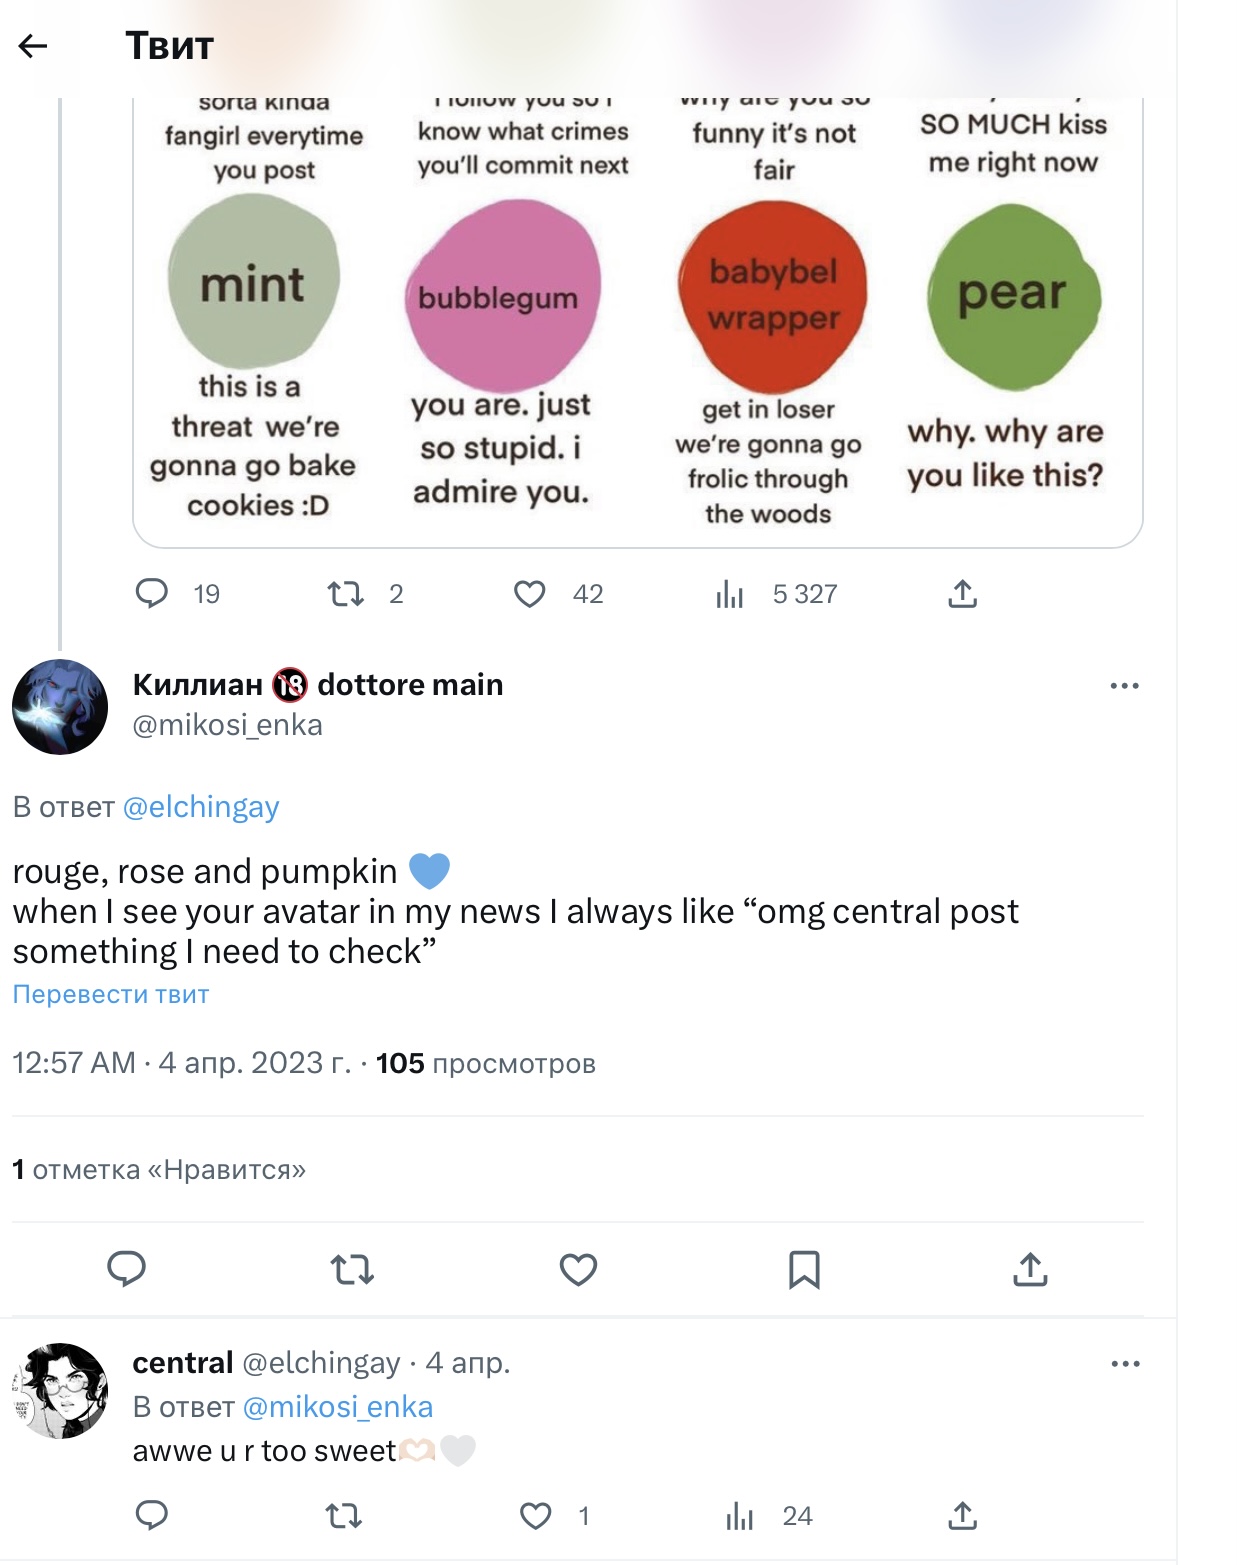This screenshot has width=1238, height=1565.
Task: Share the color chart tweet
Action: 962,594
